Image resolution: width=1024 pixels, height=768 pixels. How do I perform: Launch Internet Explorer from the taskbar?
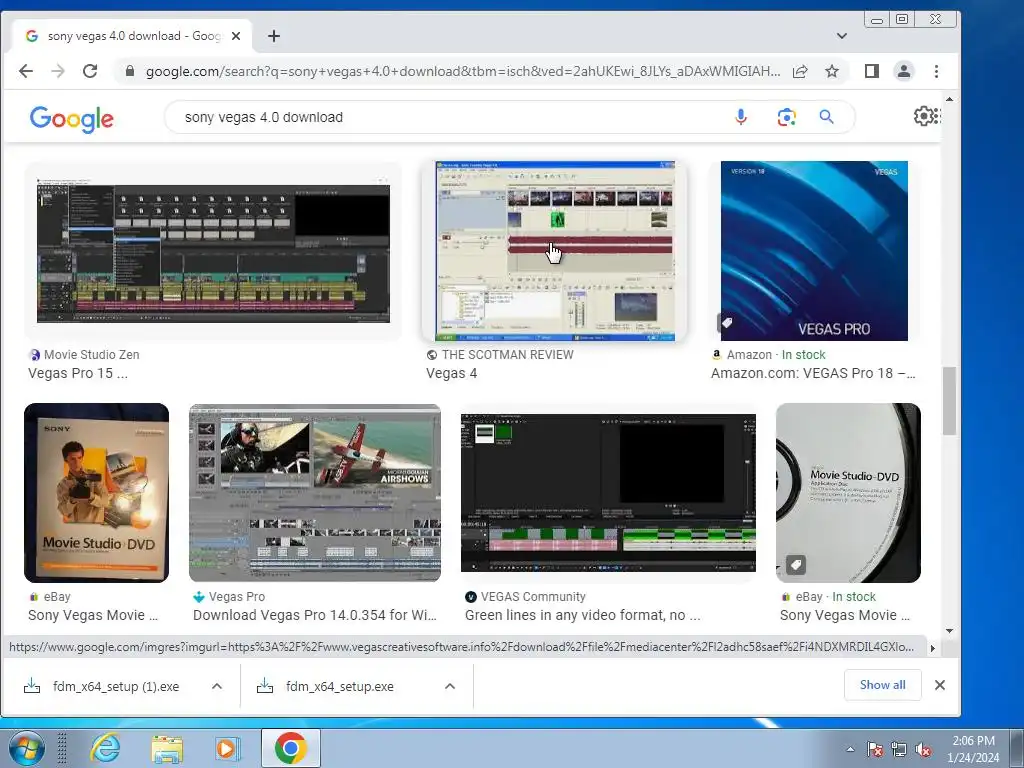tap(105, 748)
